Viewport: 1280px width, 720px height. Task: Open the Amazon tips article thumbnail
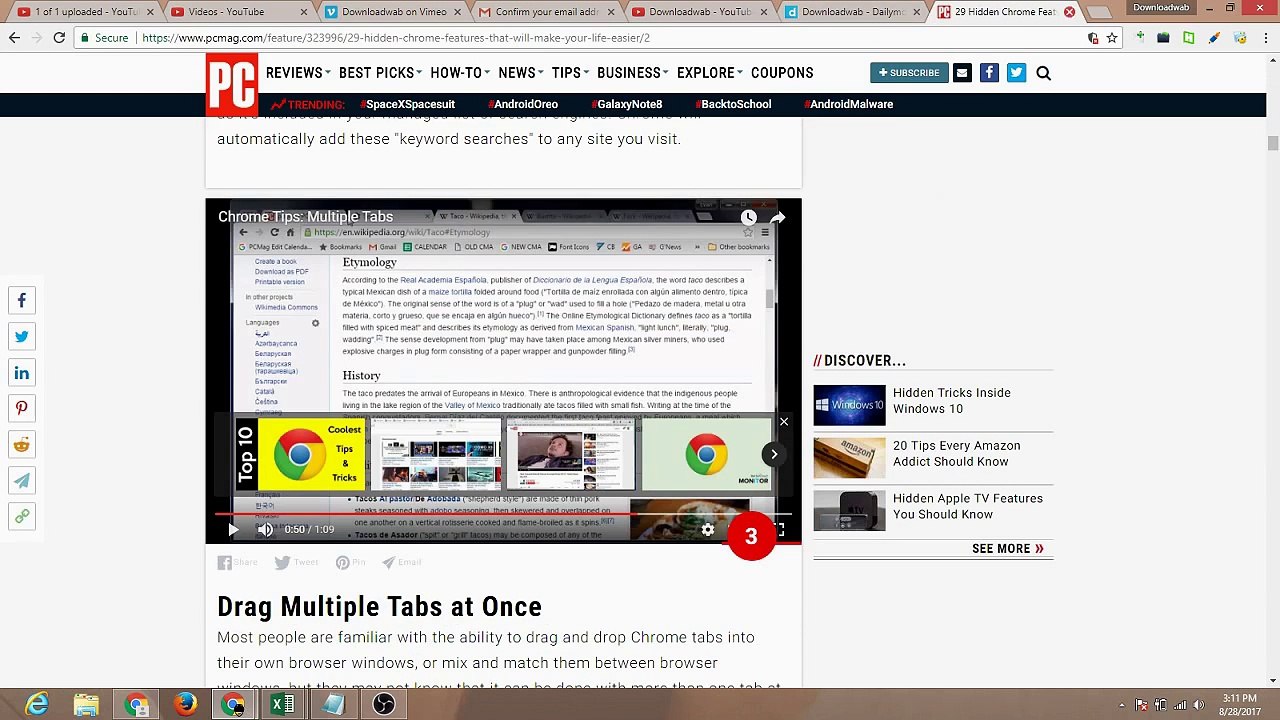click(x=849, y=458)
